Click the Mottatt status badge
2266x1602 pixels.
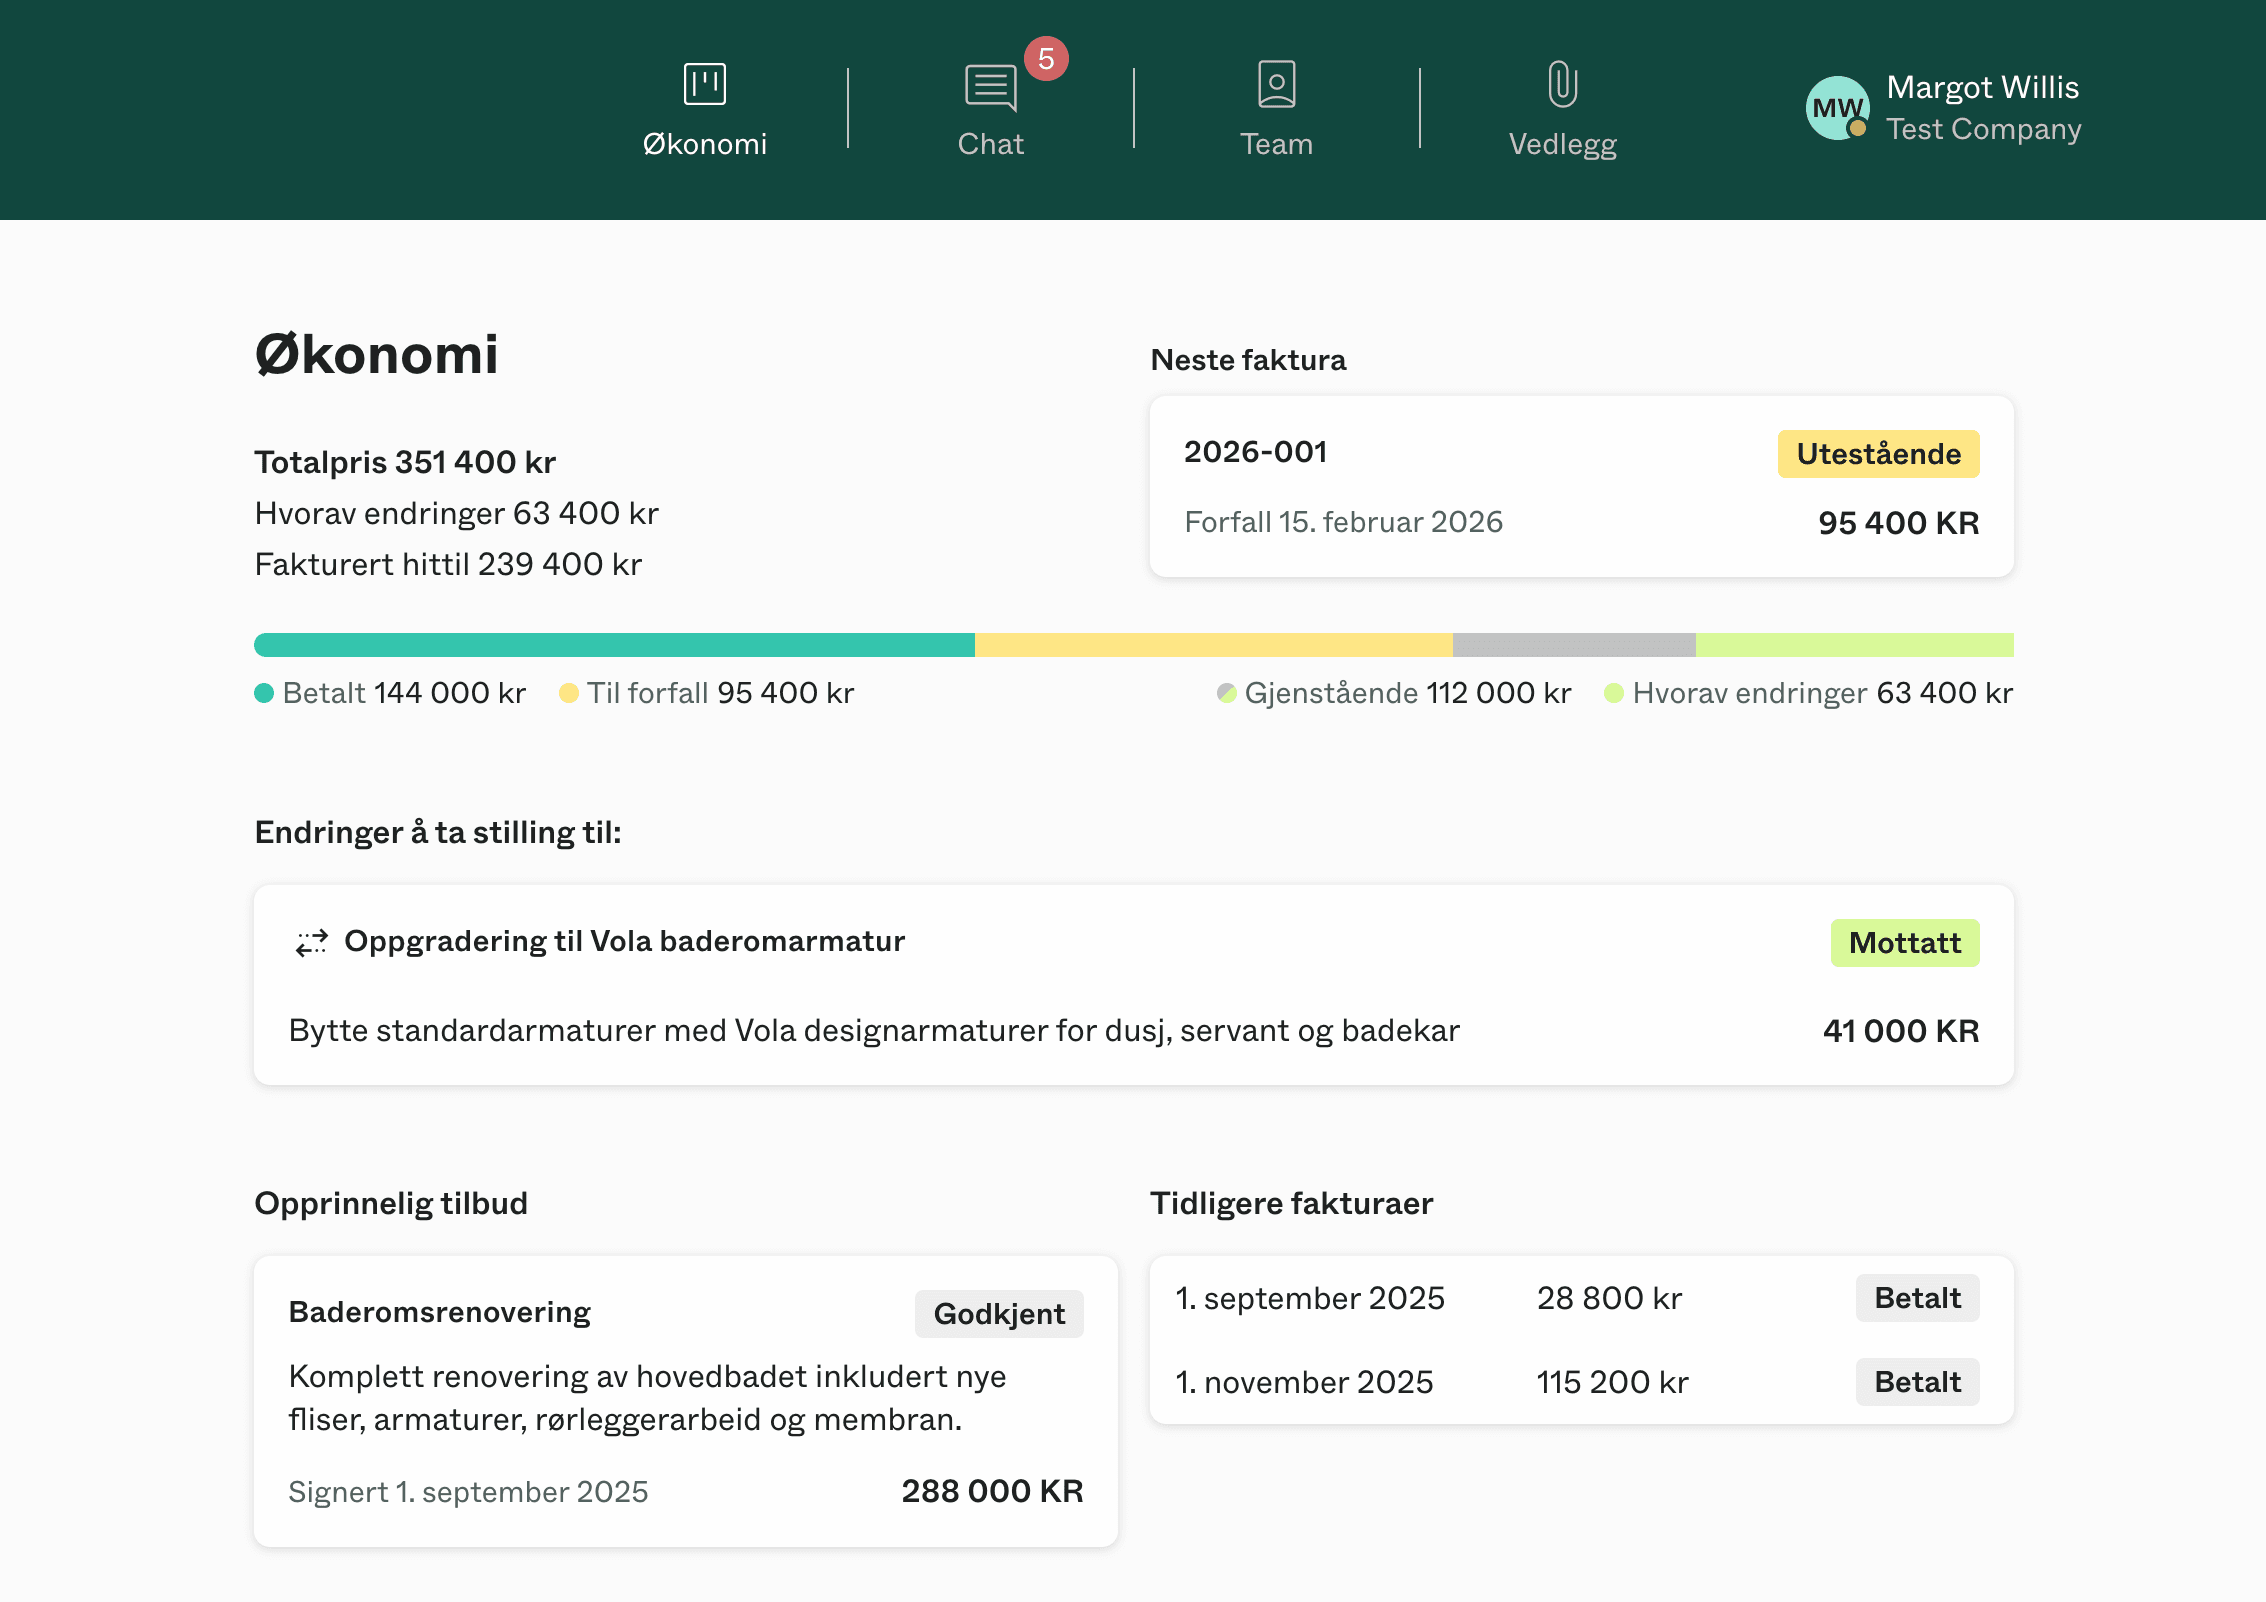tap(1904, 943)
